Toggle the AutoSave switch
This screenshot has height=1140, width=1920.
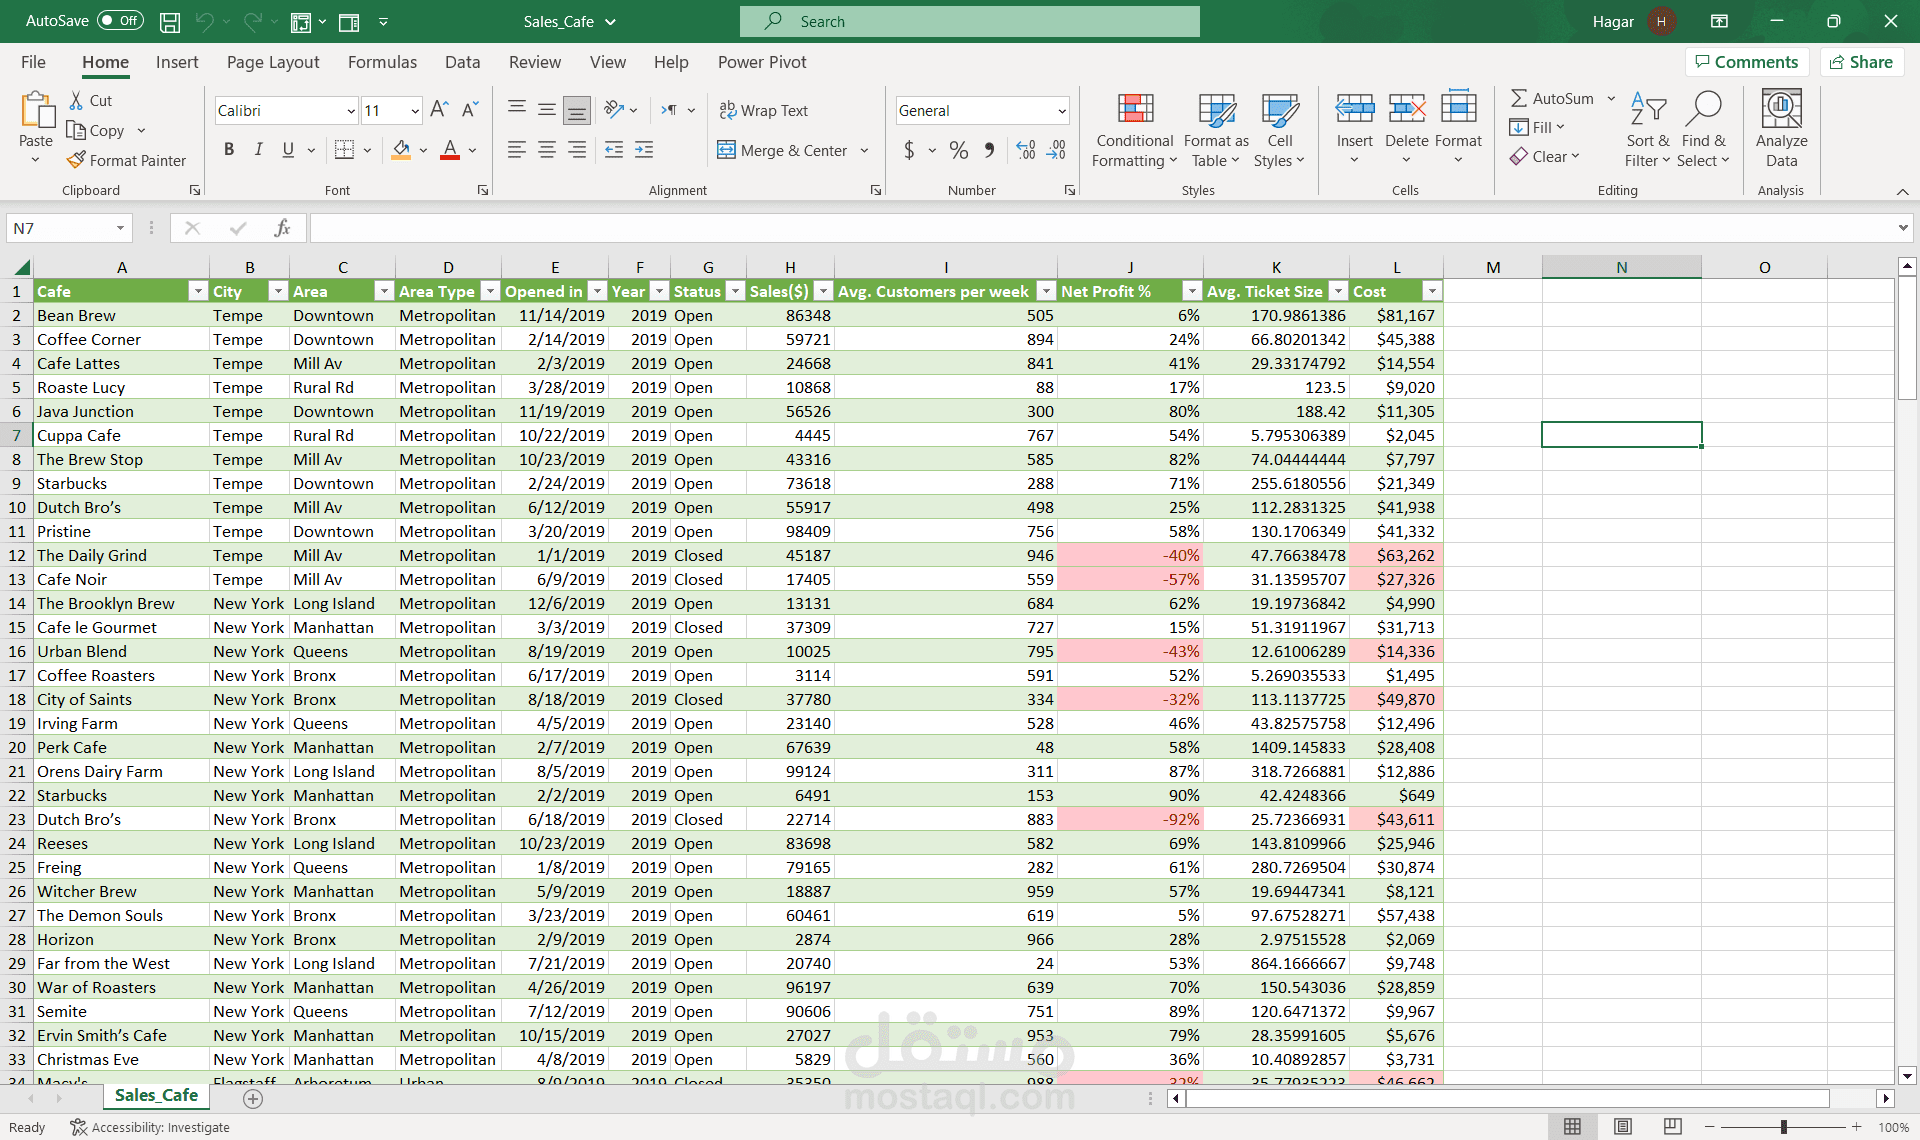tap(121, 21)
